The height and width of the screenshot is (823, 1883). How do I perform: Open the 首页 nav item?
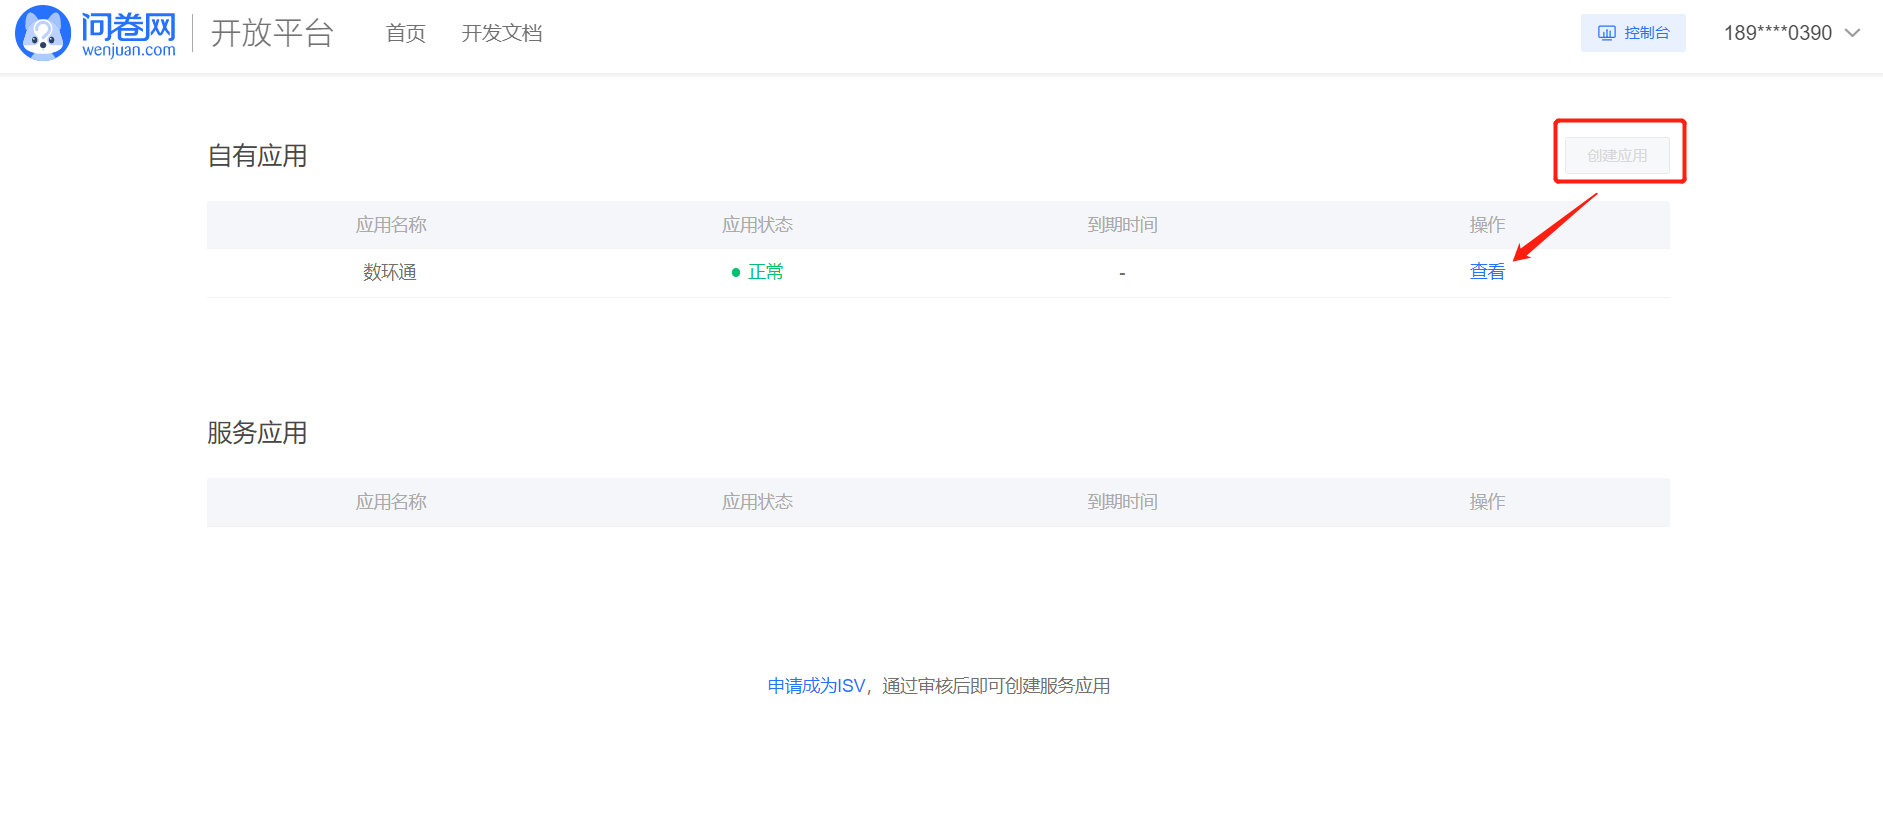(x=406, y=33)
